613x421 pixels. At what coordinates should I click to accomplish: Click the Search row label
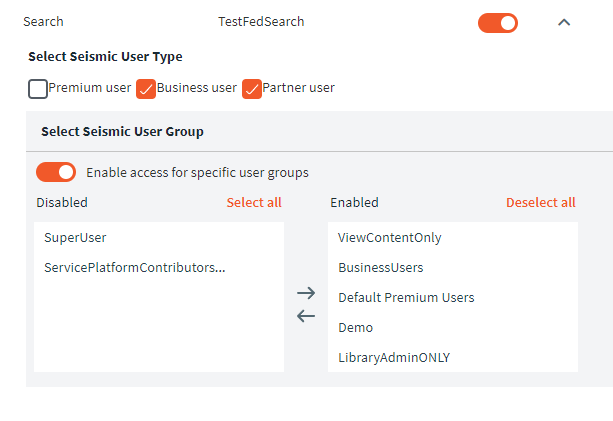tap(43, 21)
